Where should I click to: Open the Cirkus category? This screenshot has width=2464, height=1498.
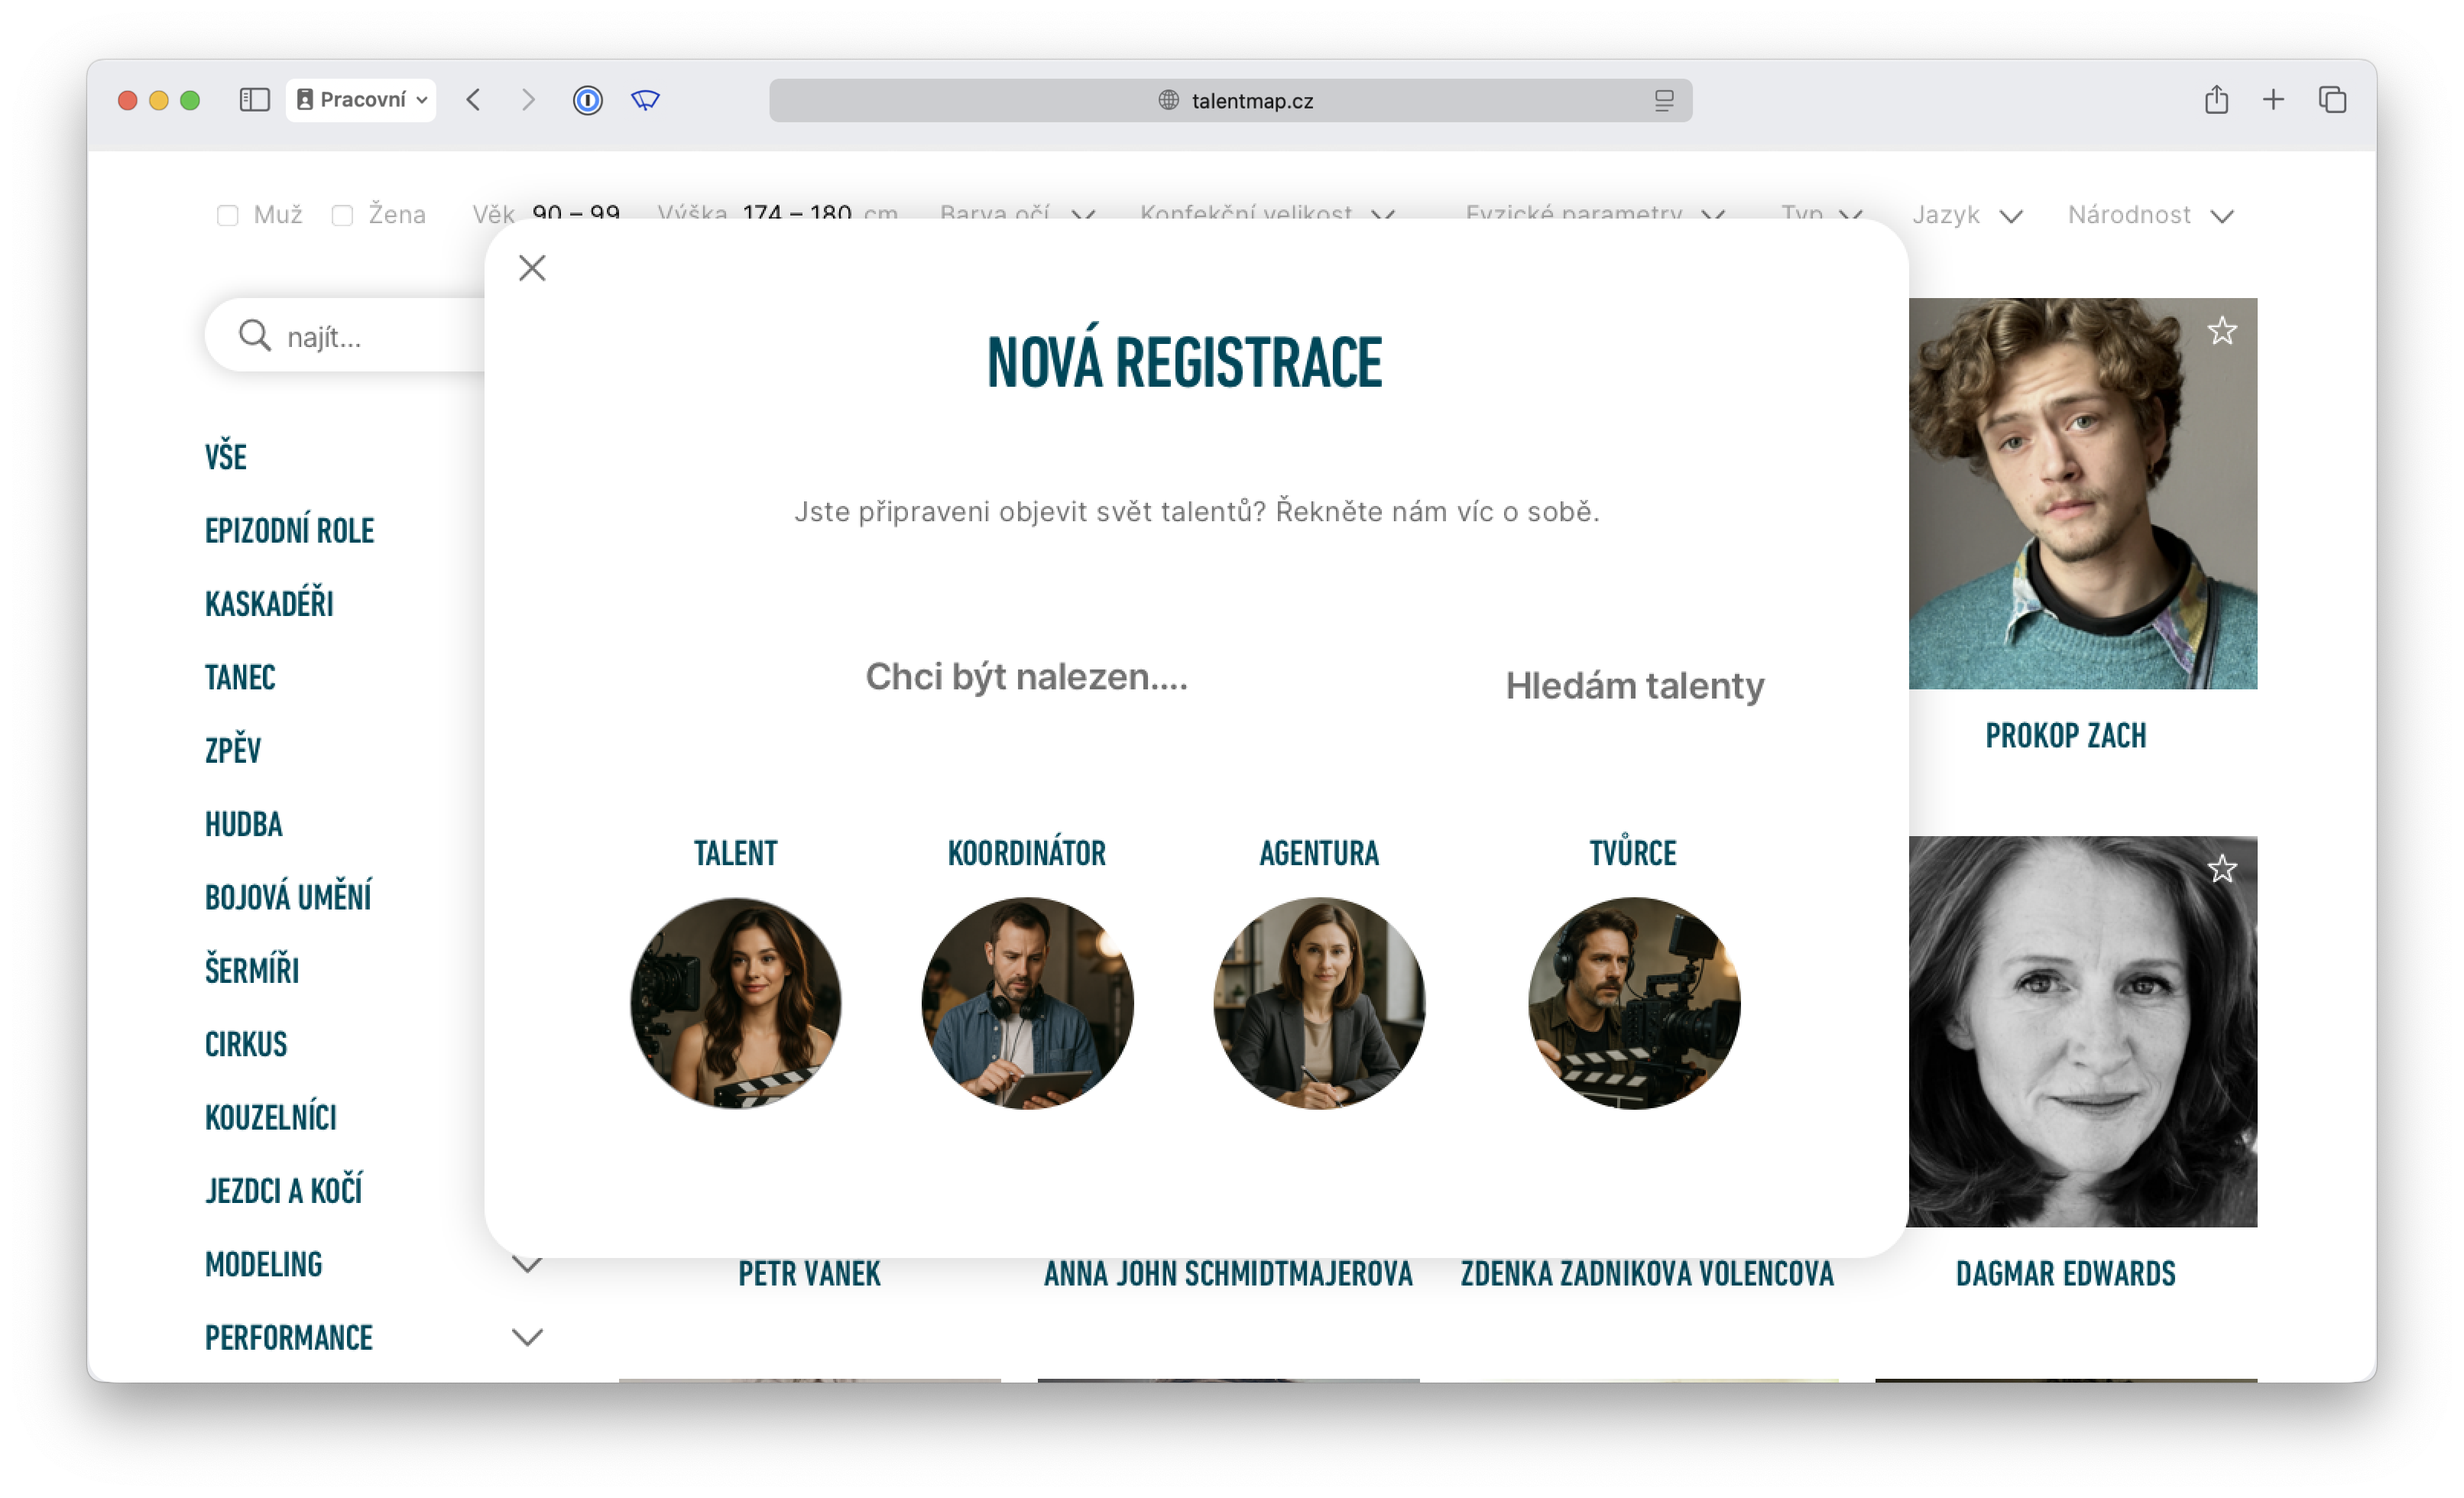pyautogui.click(x=246, y=1045)
